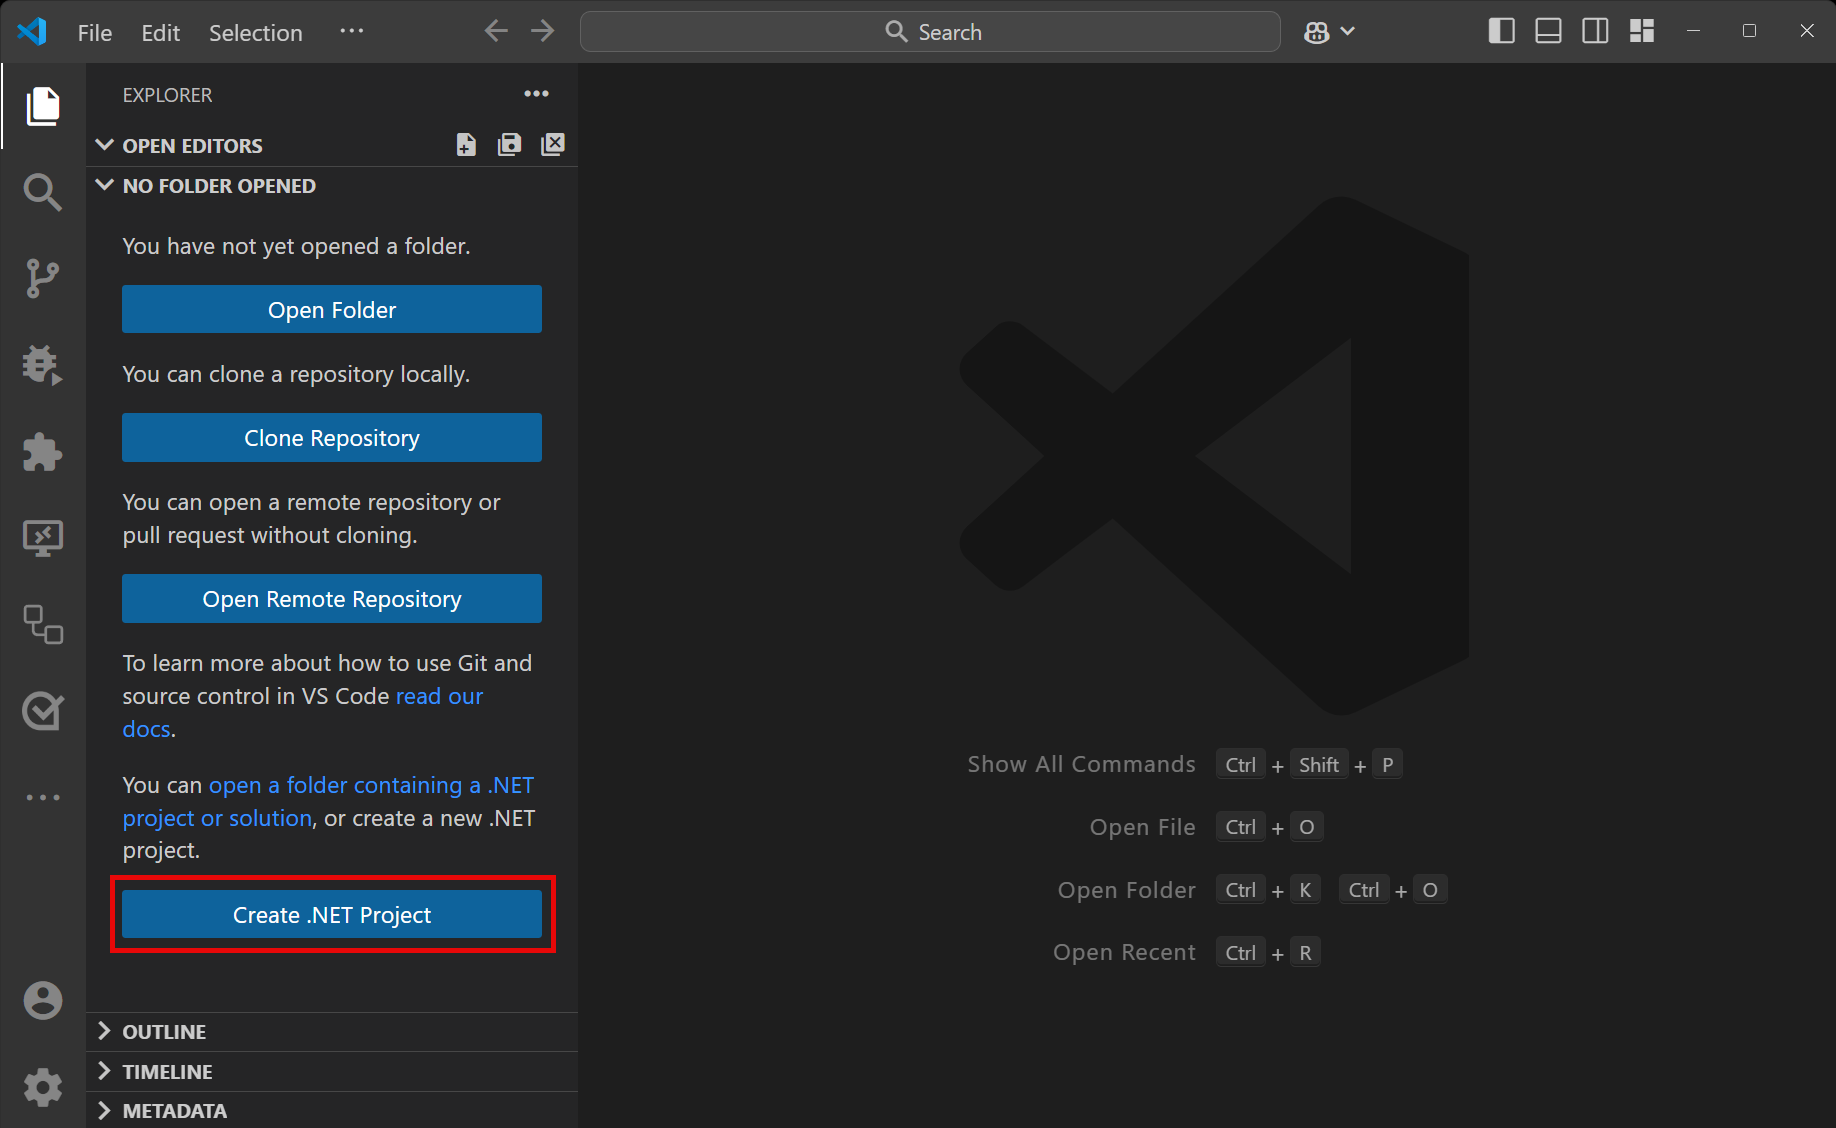Expand the OUTLINE section
Viewport: 1836px width, 1128px height.
[x=164, y=1032]
